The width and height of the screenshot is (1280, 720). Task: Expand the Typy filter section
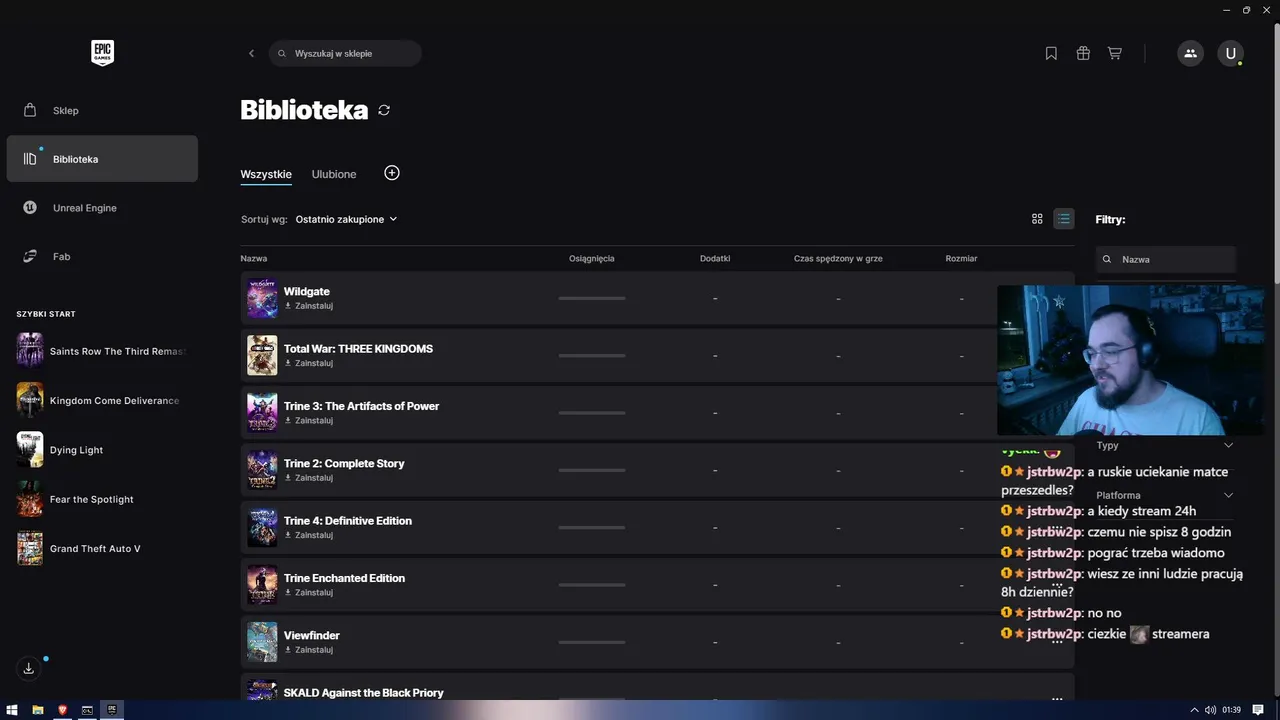(1228, 446)
